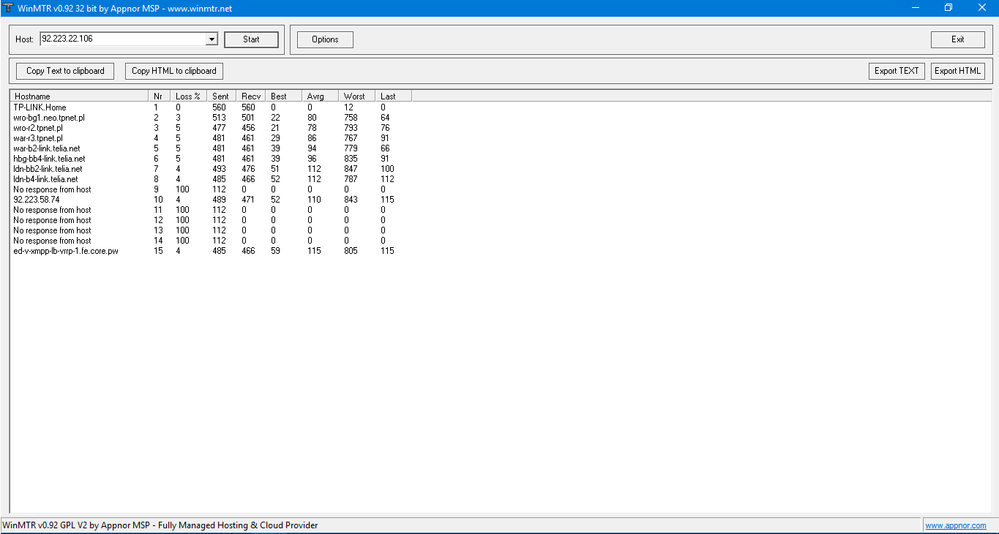Sort by Hostname column header

click(x=78, y=96)
